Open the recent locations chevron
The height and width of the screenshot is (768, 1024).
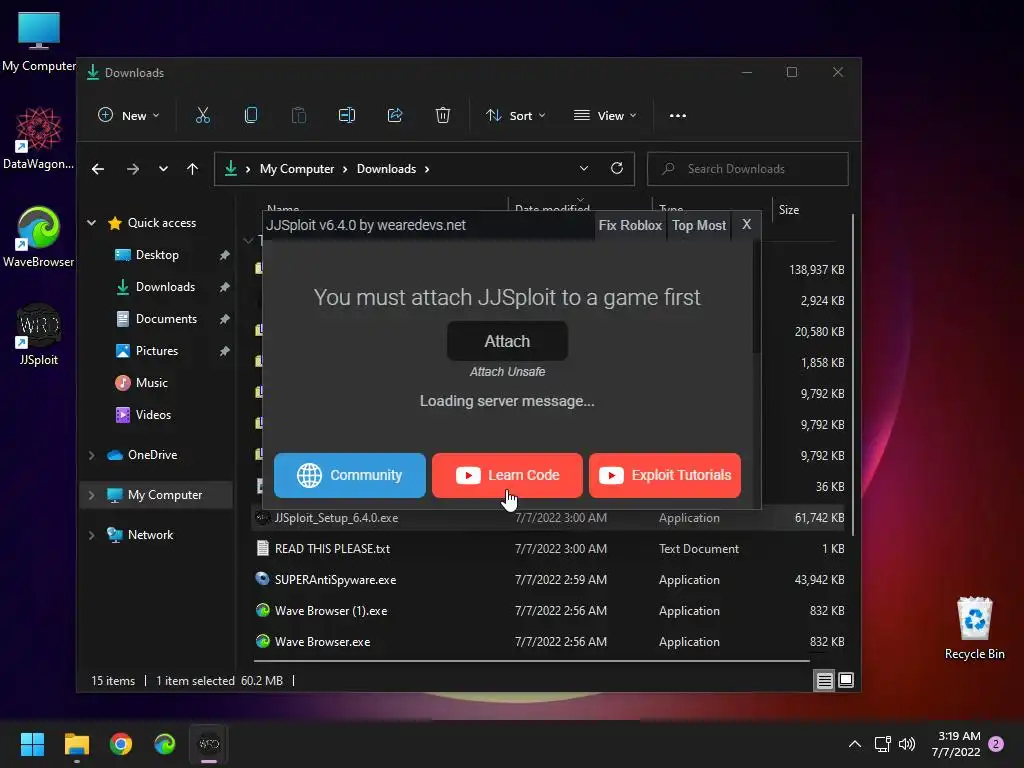[x=163, y=169]
